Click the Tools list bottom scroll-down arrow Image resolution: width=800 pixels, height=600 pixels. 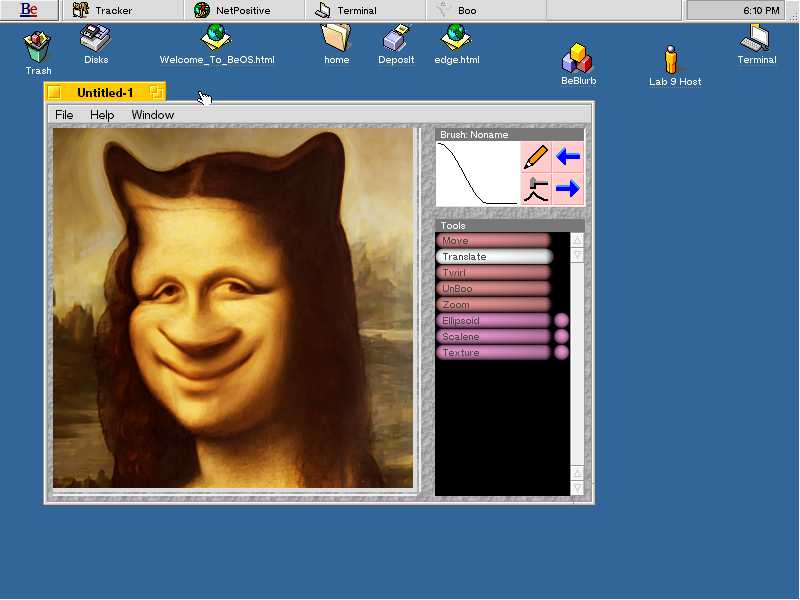(577, 488)
